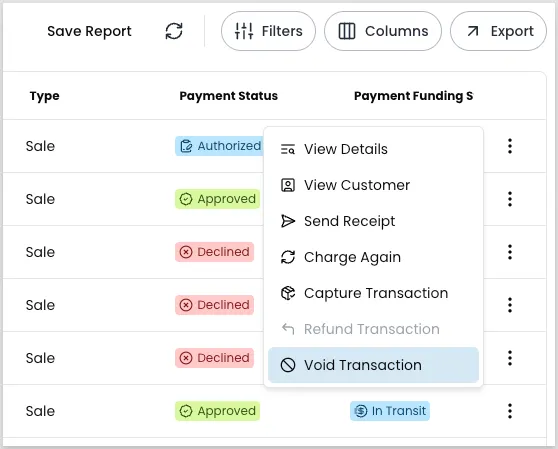Choose Send Receipt in the context menu

click(x=373, y=221)
